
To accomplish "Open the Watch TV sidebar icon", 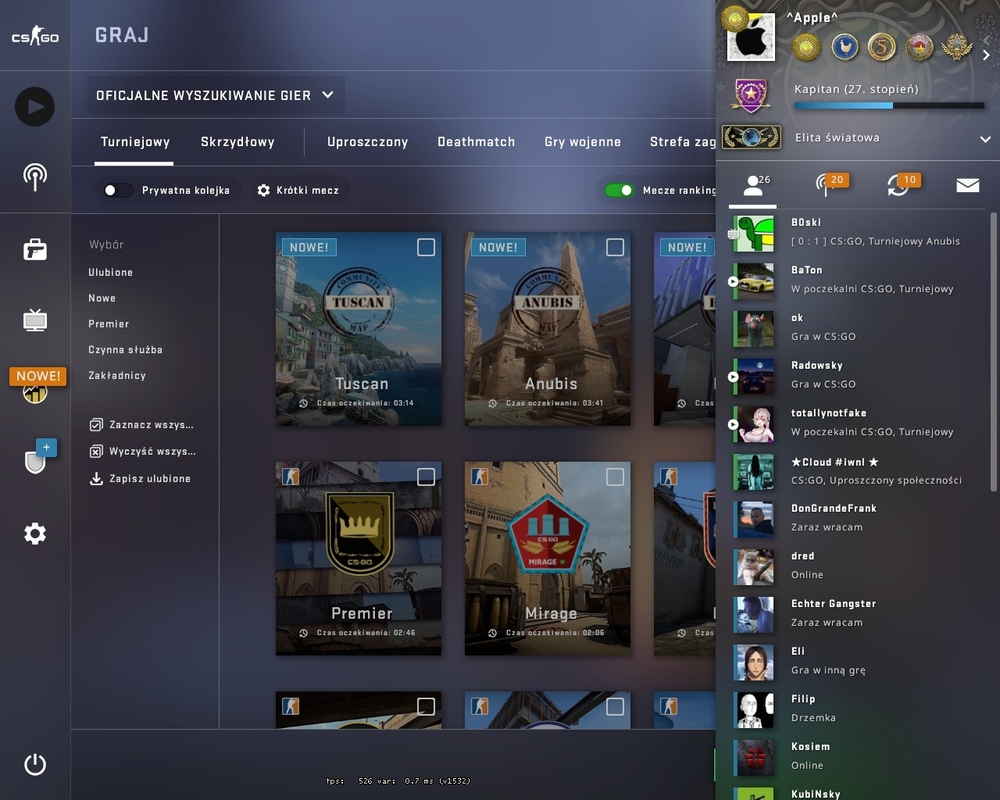I will click(34, 320).
